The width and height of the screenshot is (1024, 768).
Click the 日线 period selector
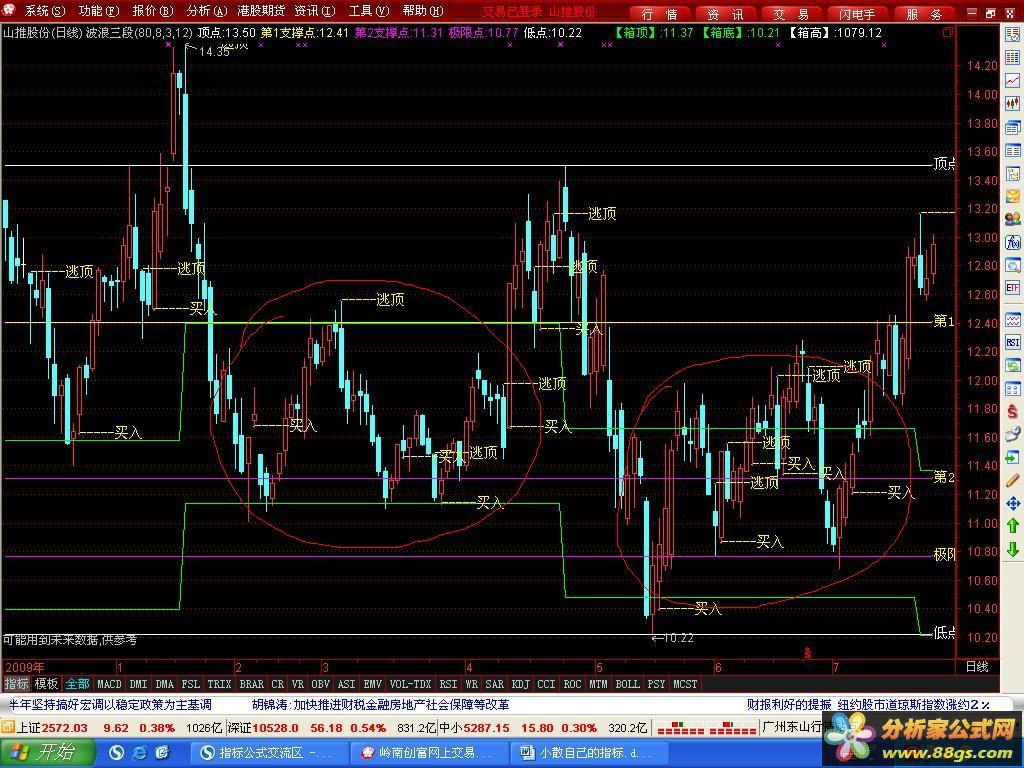pyautogui.click(x=977, y=667)
